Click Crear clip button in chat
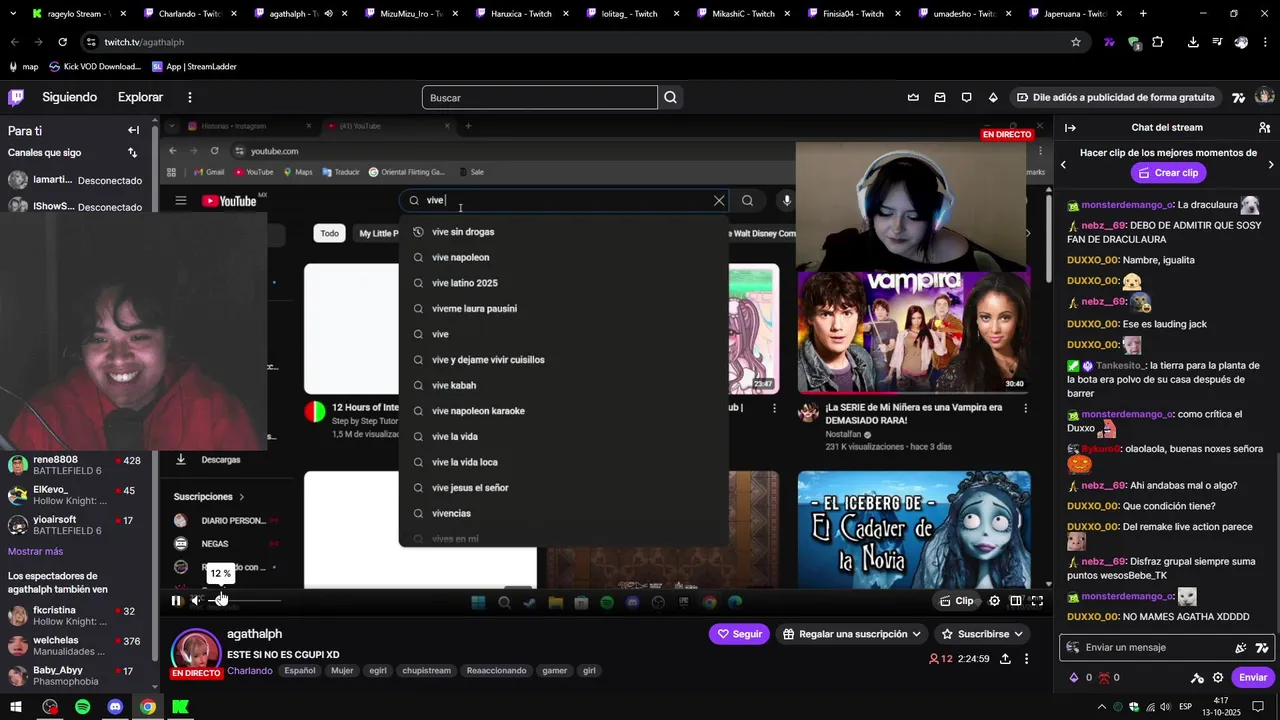 point(1168,172)
